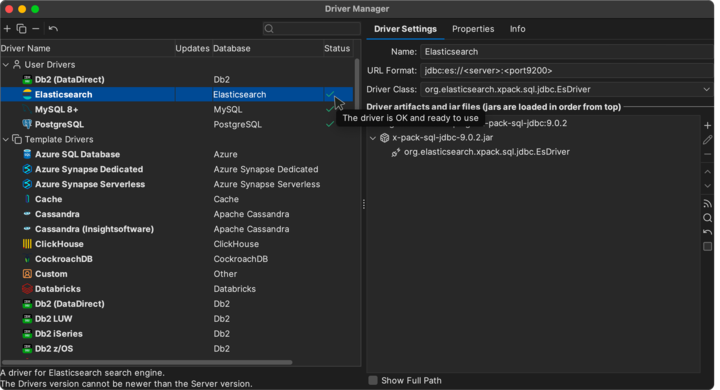This screenshot has height=390, width=720.
Task: Click the feed signal icon in artifact toolbar
Action: [x=707, y=203]
